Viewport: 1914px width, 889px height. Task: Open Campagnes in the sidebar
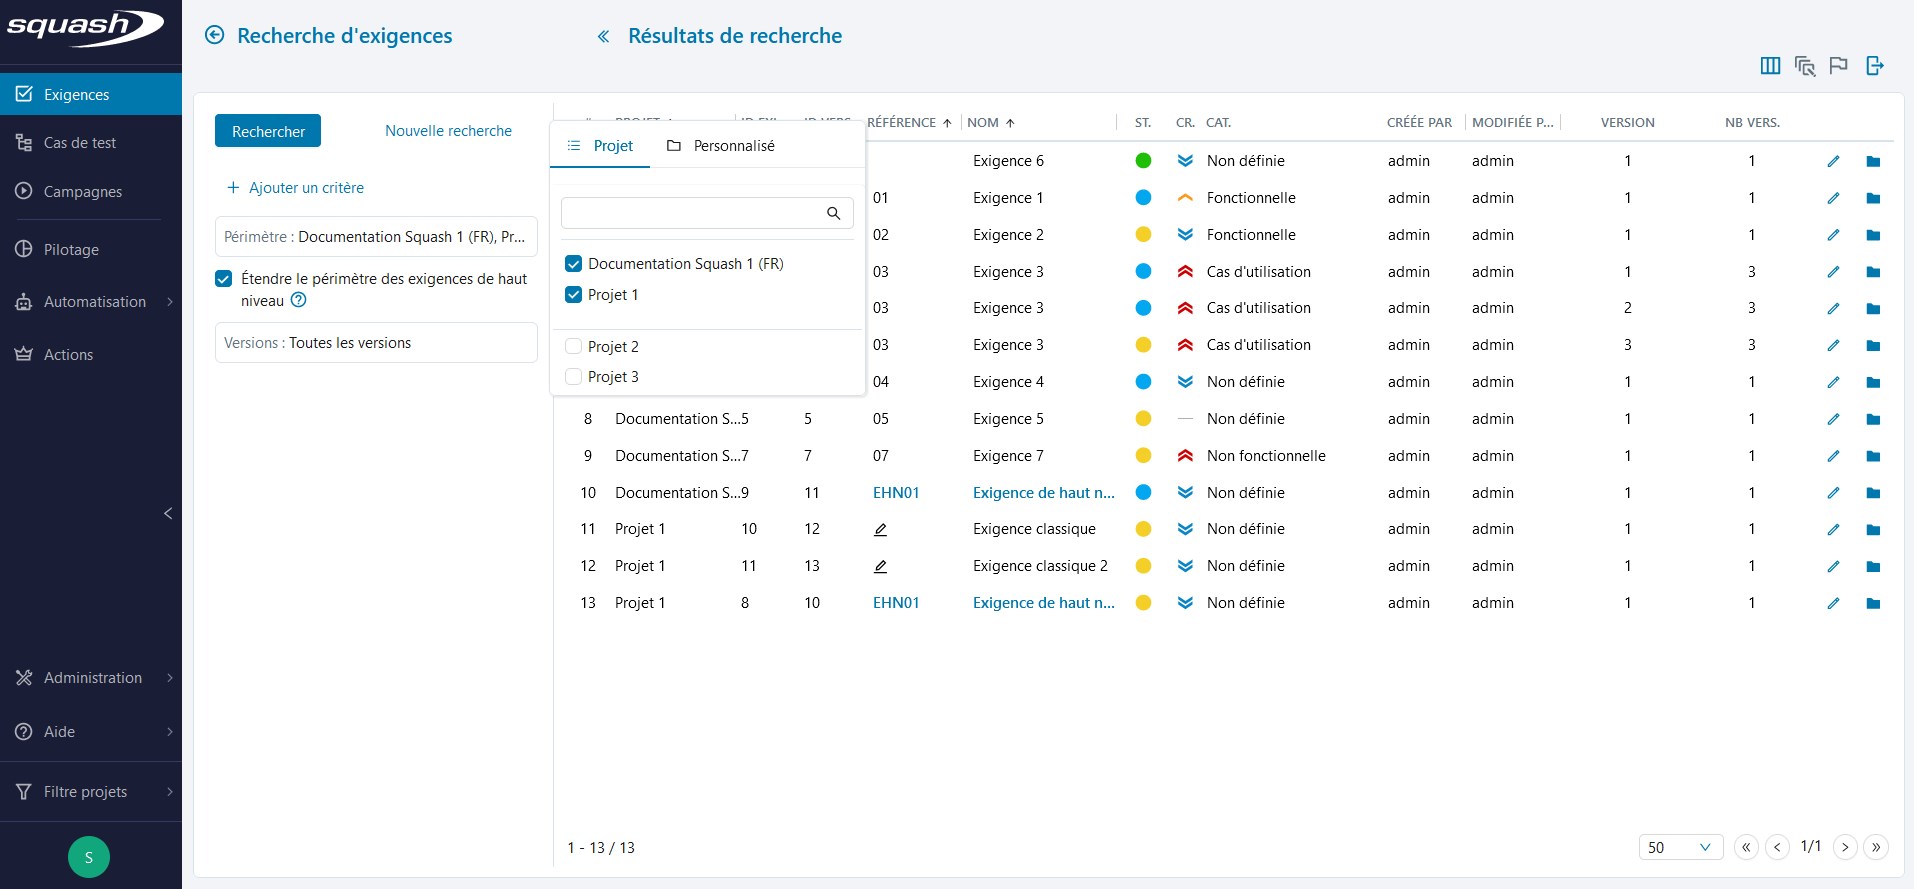82,192
